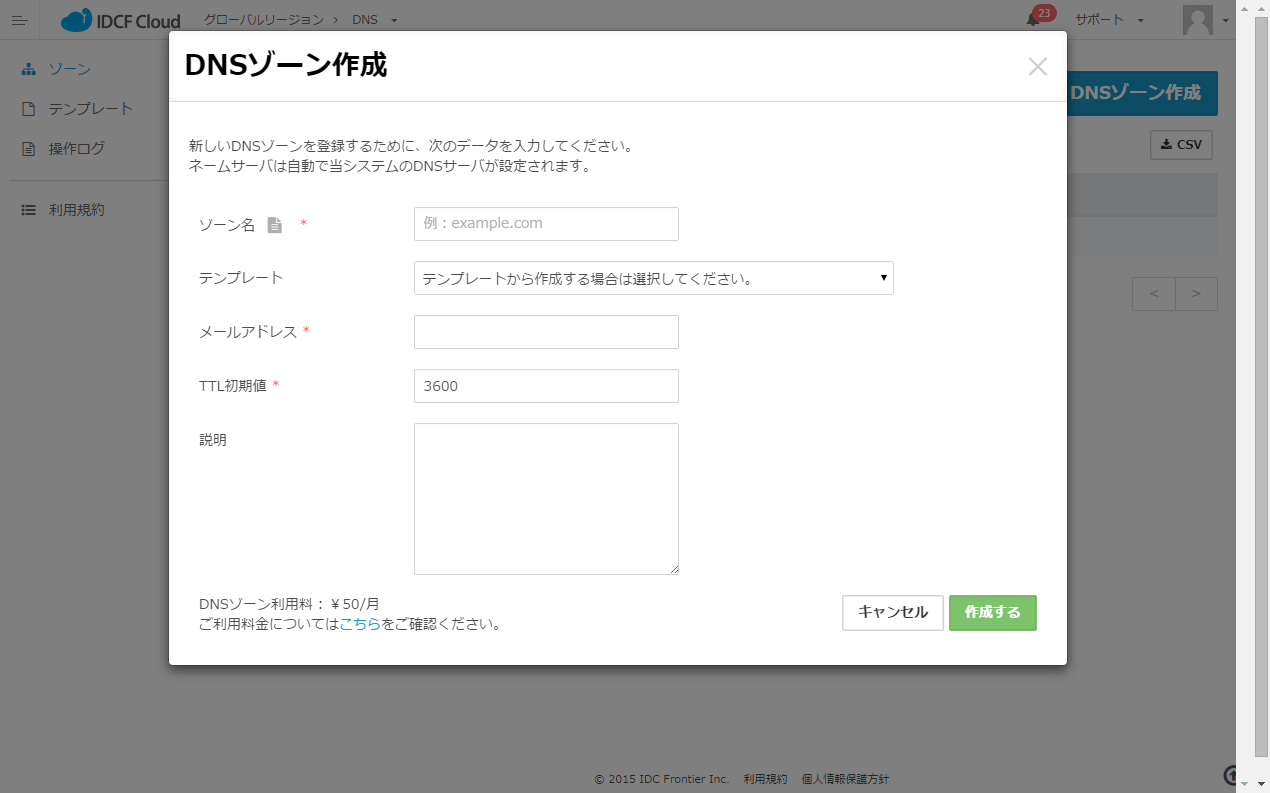
Task: Click the 作成する button
Action: 992,613
